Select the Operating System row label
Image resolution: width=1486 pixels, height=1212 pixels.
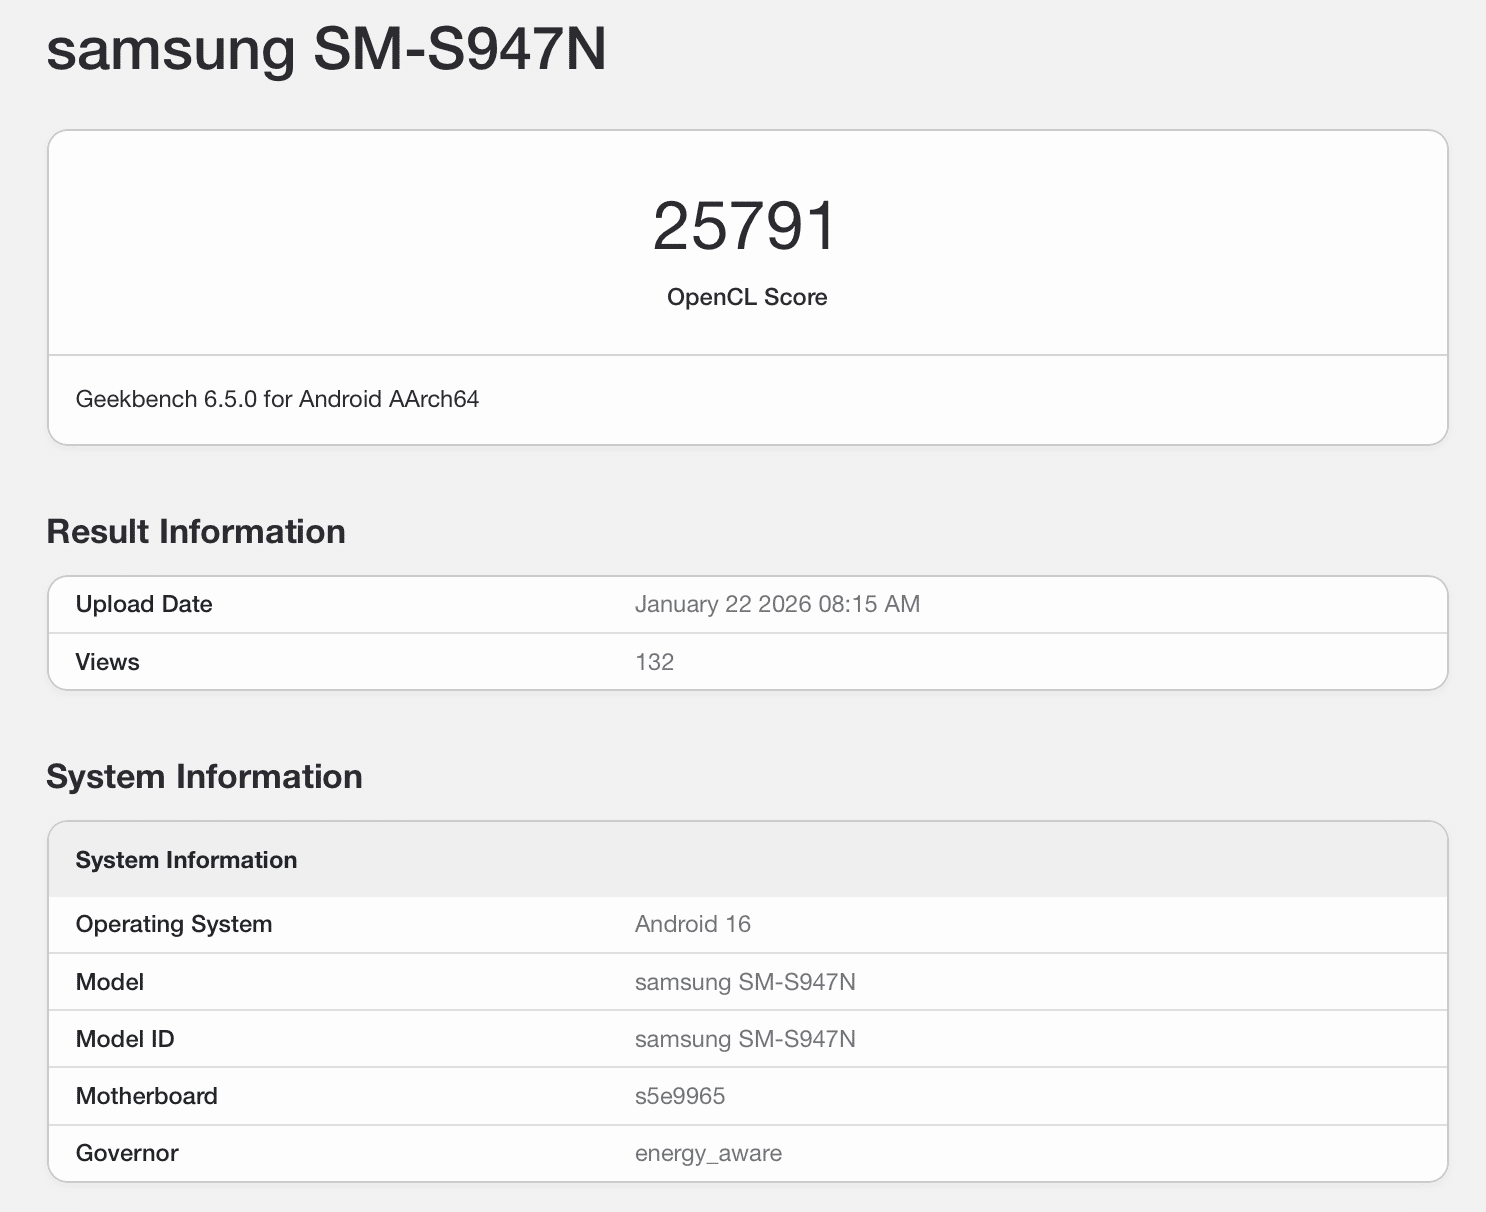point(174,924)
